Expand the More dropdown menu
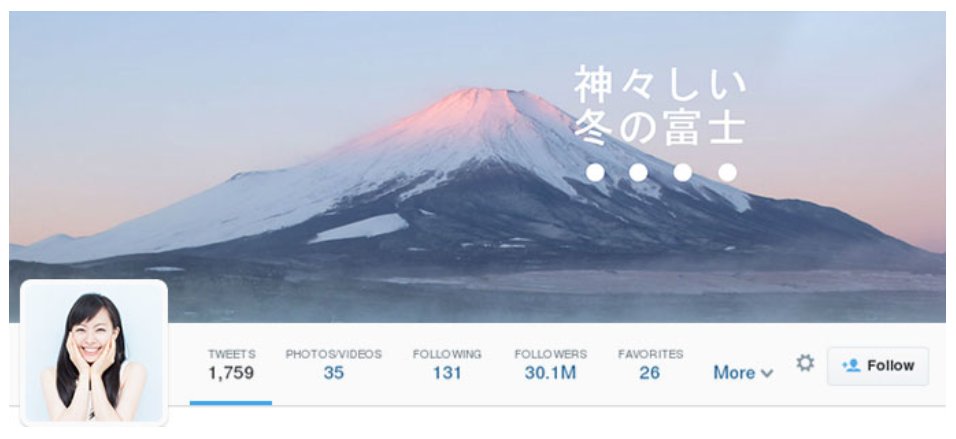 (743, 373)
